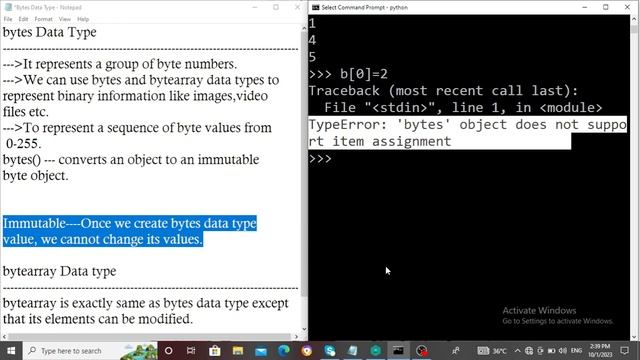Viewport: 640px width, 360px height.
Task: Open Notepad Format menu
Action: point(43,19)
